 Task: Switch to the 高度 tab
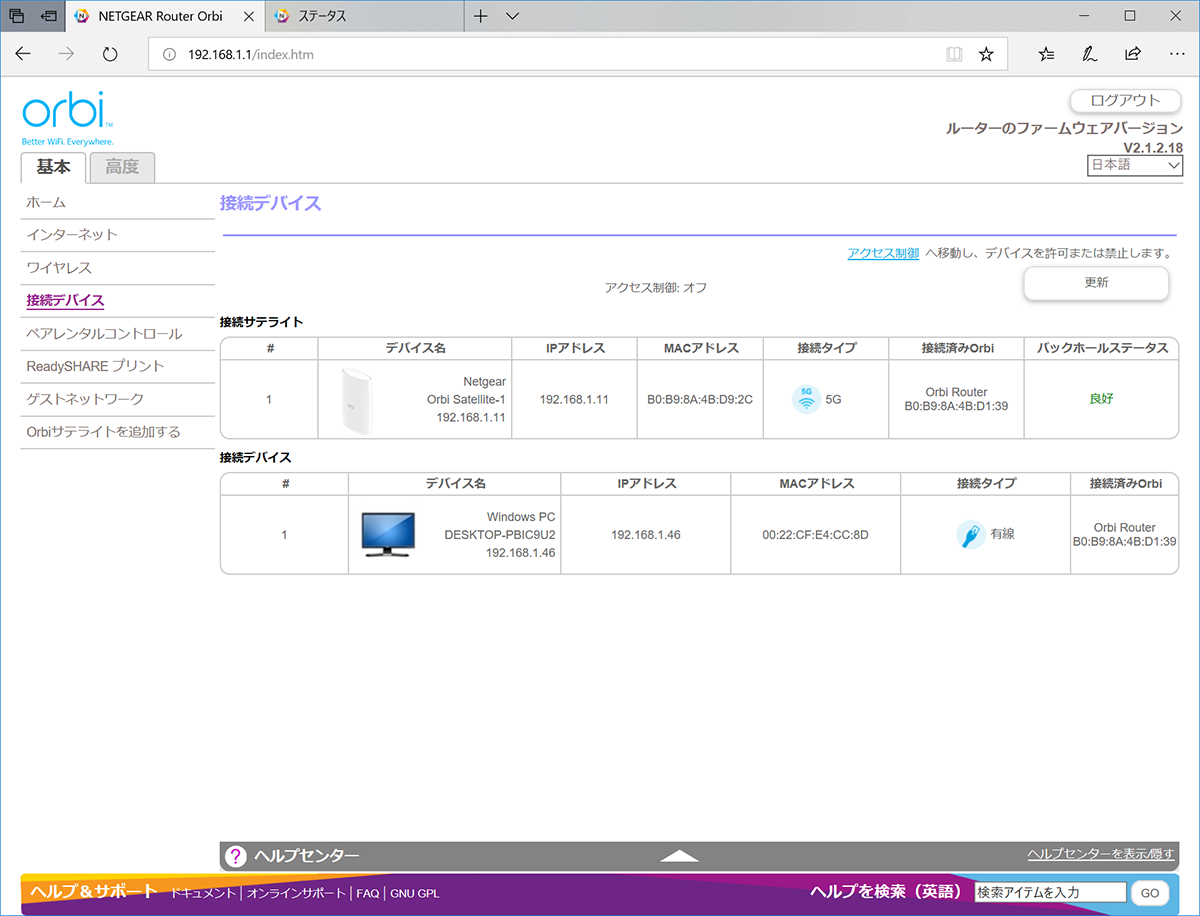122,167
